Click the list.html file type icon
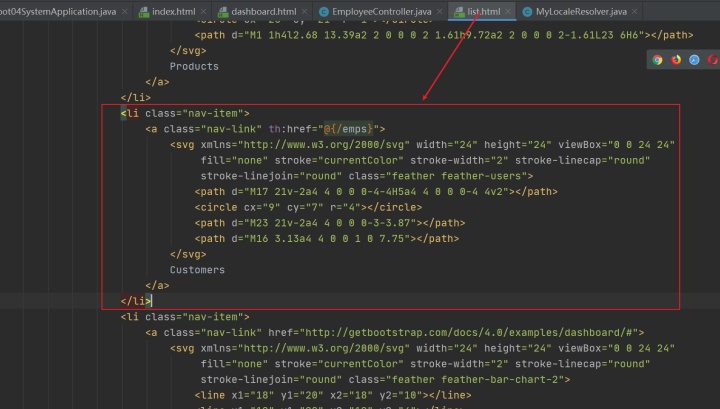This screenshot has height=409, width=720. click(x=459, y=12)
